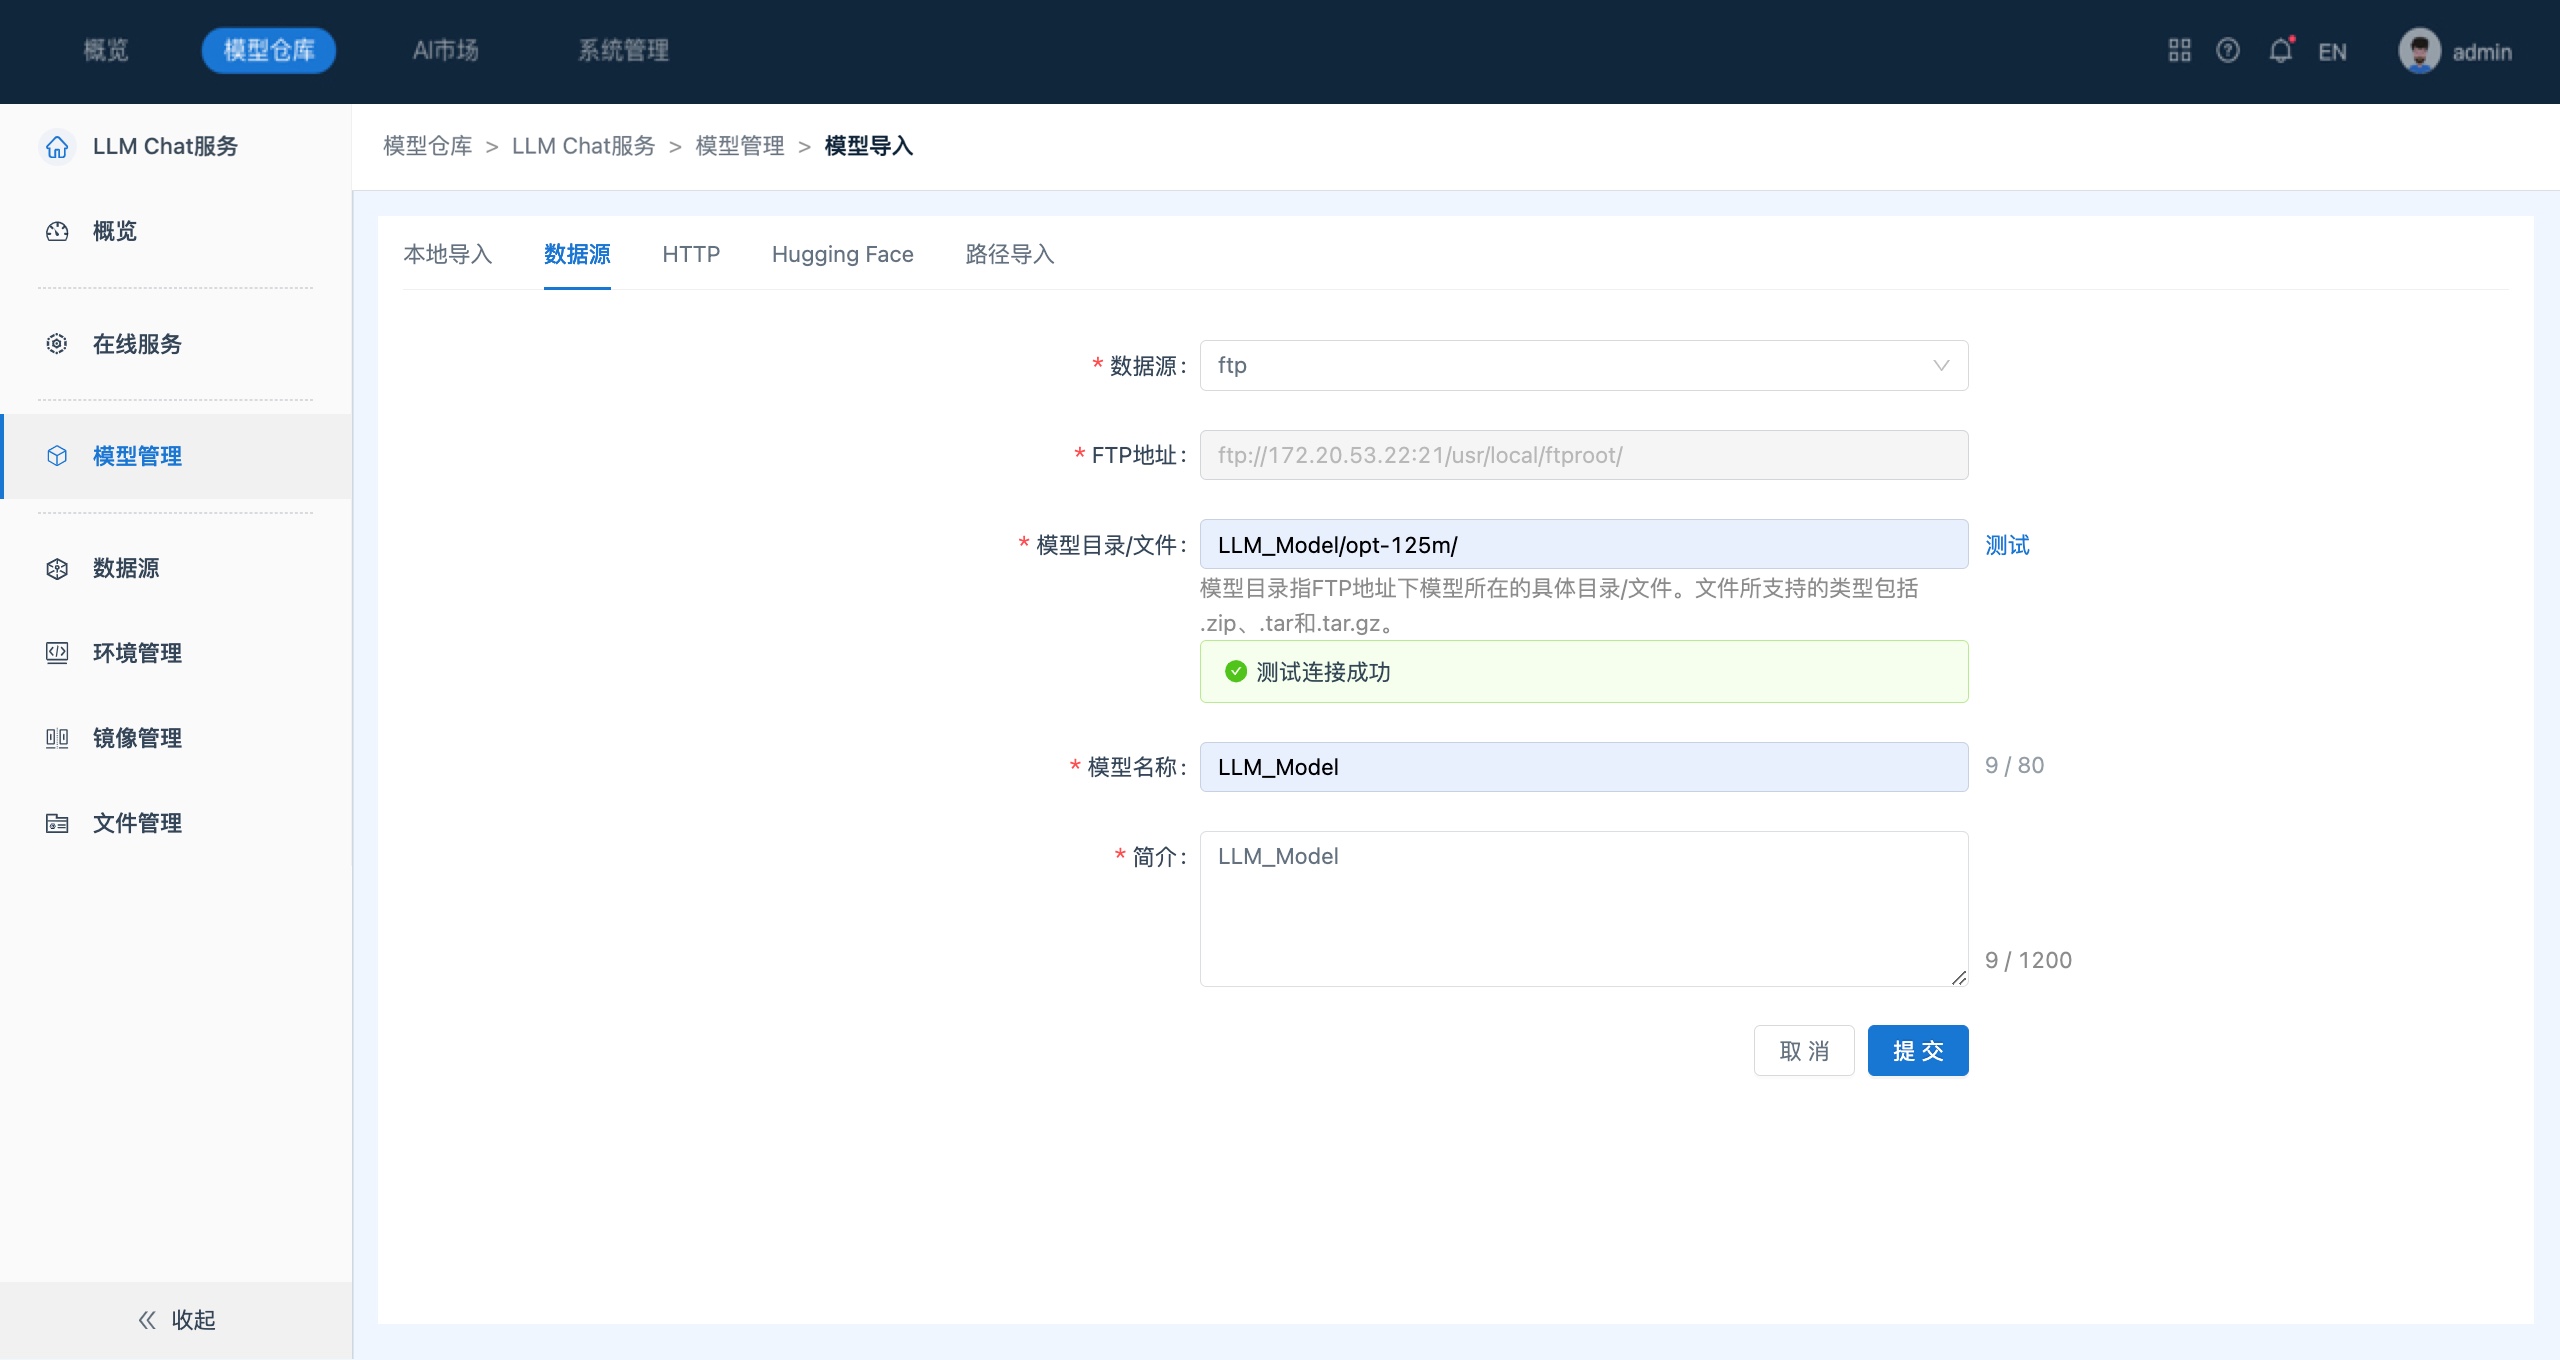Screen dimensions: 2560x1360
Task: Collapse the sidebar with 收起
Action: pyautogui.click(x=176, y=1320)
